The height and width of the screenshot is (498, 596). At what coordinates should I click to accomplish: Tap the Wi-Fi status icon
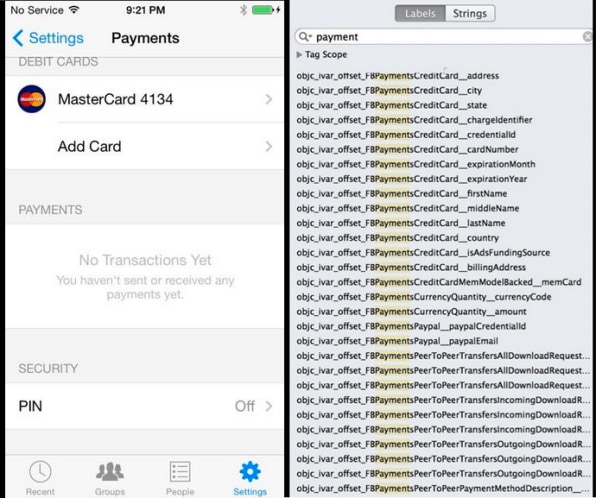pos(74,10)
